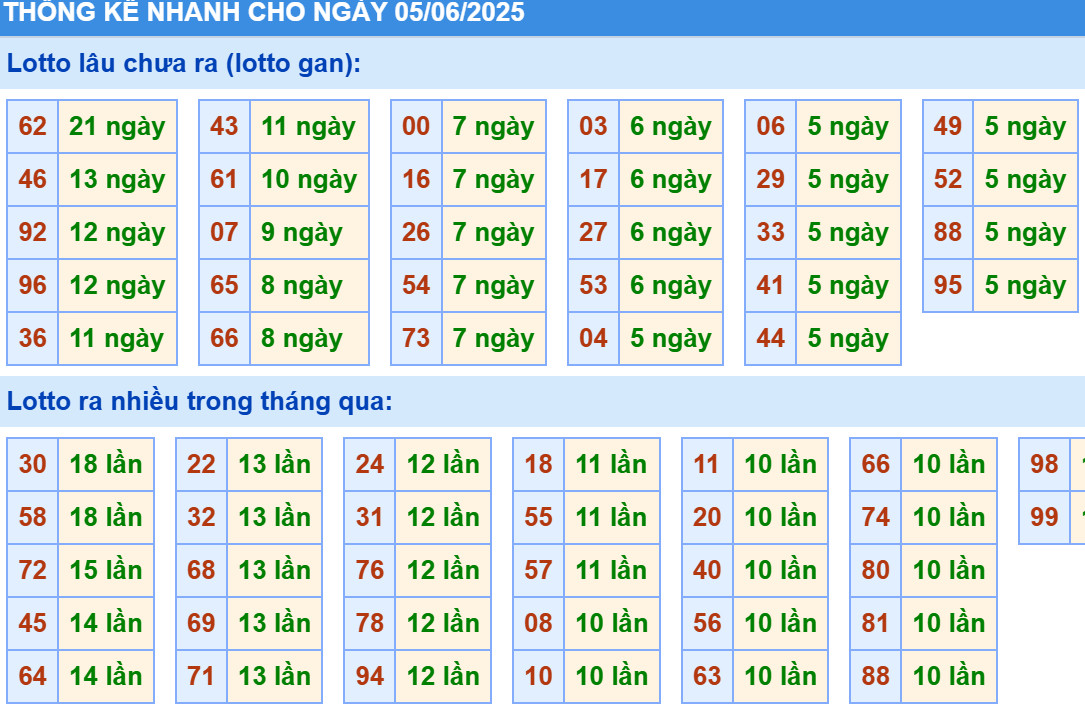Image resolution: width=1085 pixels, height=705 pixels.
Task: Click the cell for number 65 with 8 ngày
Action: [223, 285]
